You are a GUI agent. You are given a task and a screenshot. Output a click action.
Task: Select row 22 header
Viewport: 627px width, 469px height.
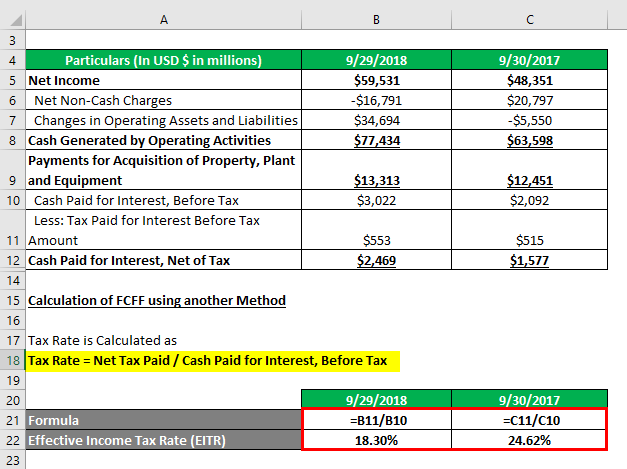12,440
